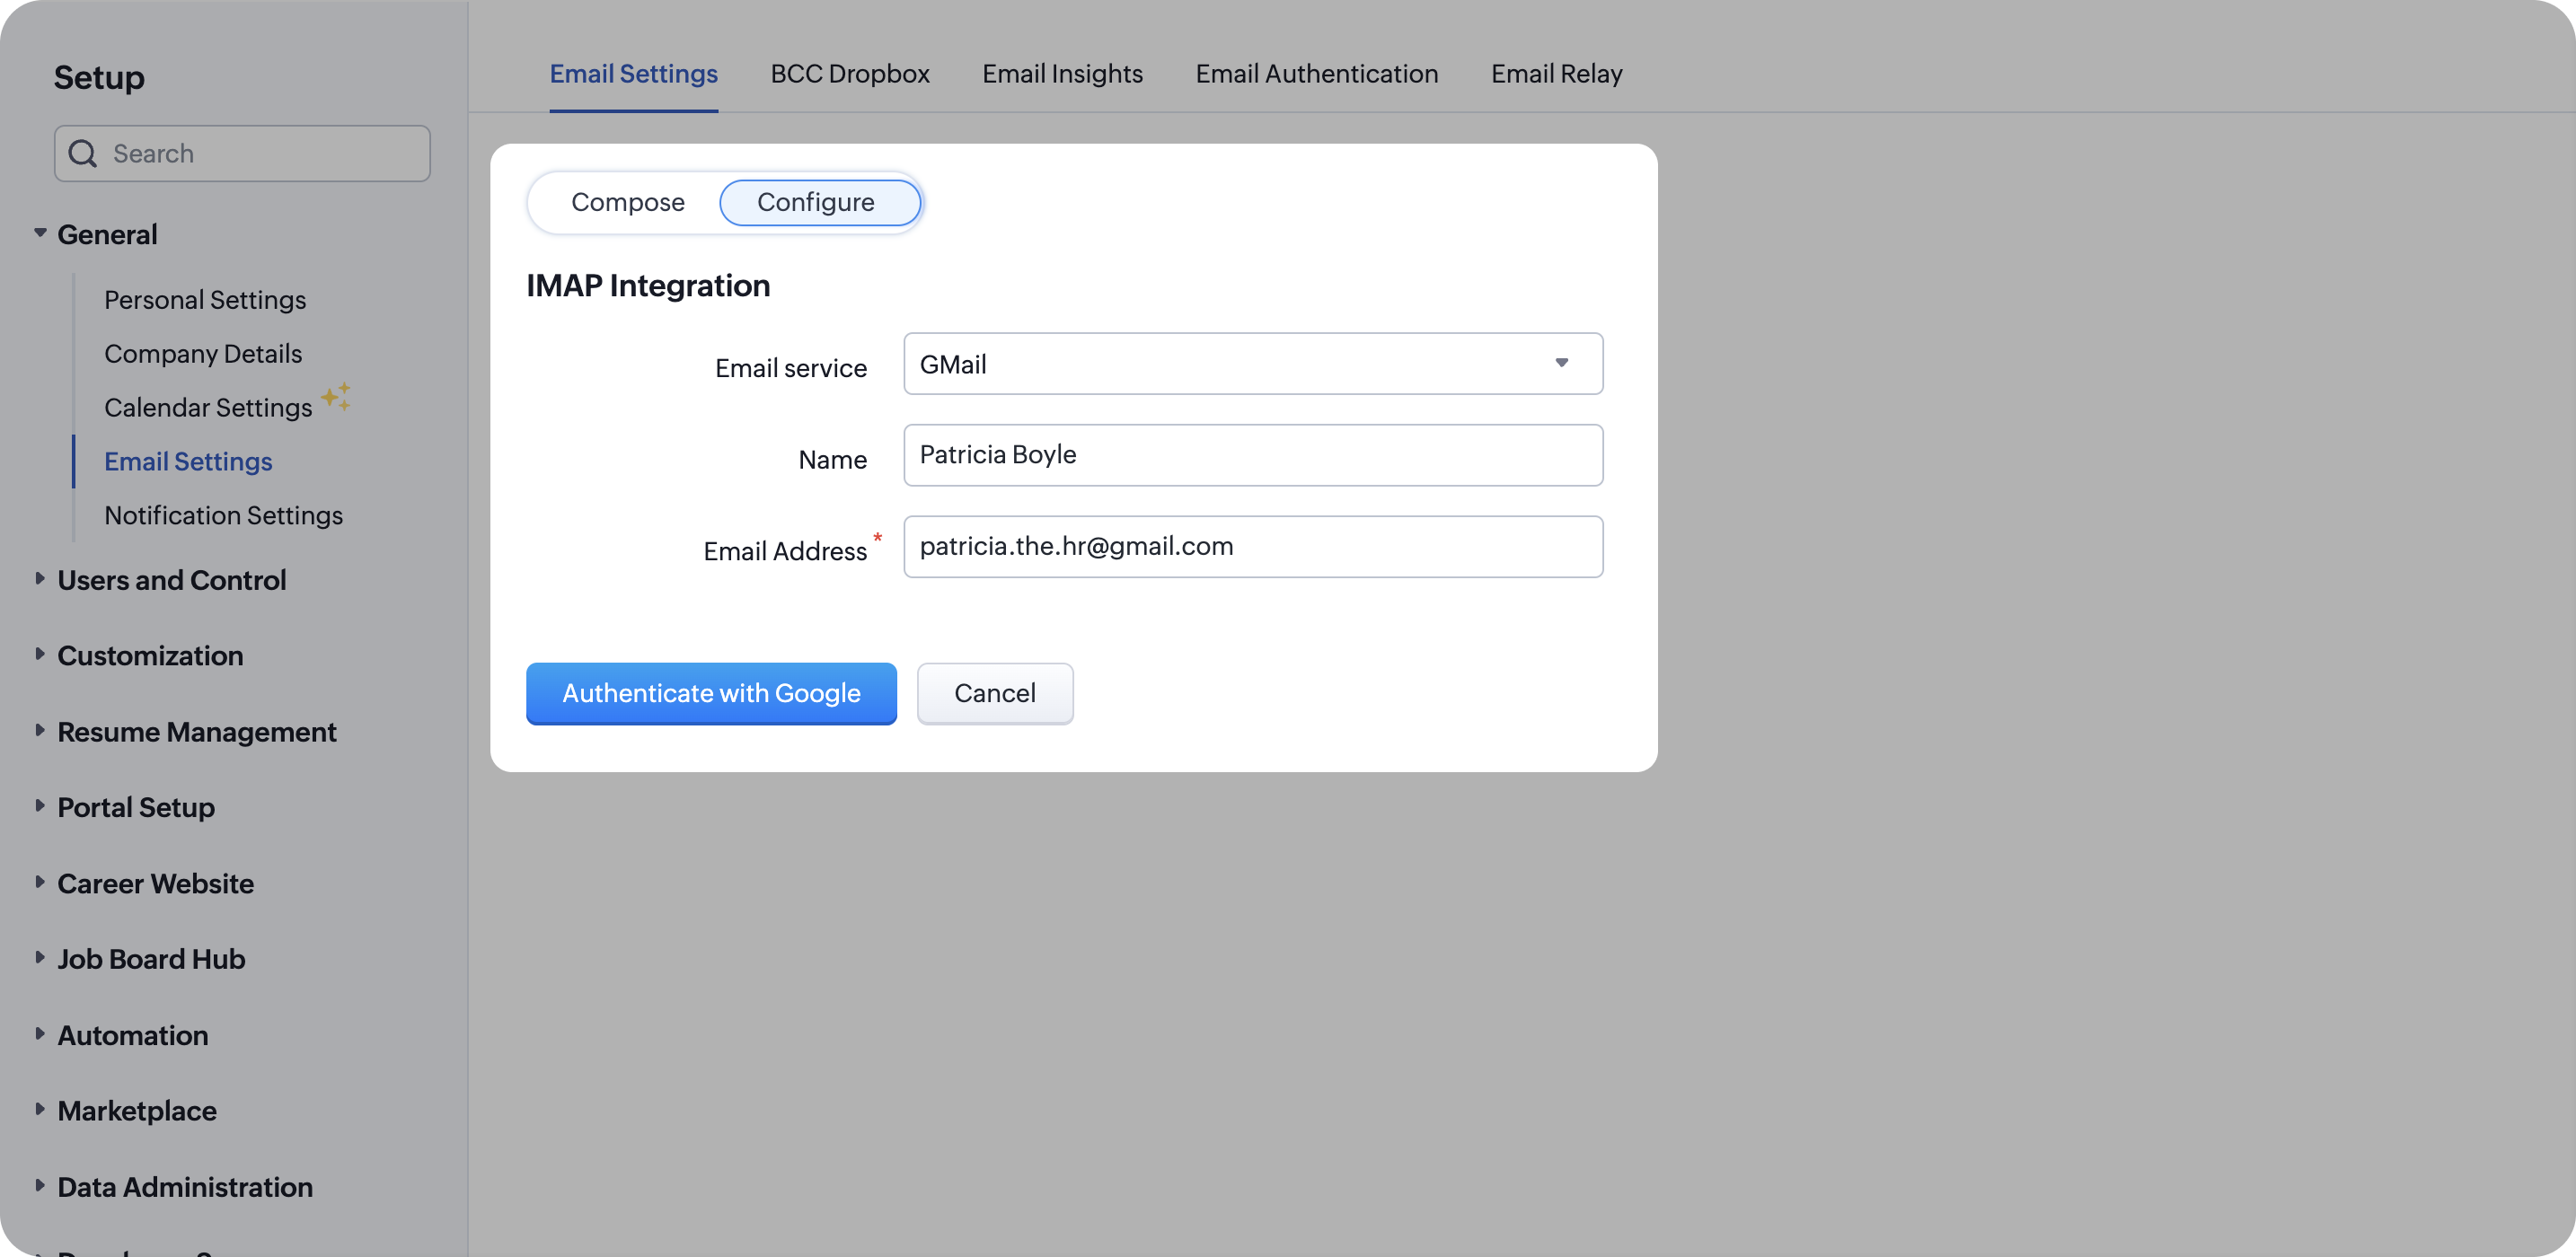Click the Cancel button
Image resolution: width=2576 pixels, height=1257 pixels.
point(994,693)
